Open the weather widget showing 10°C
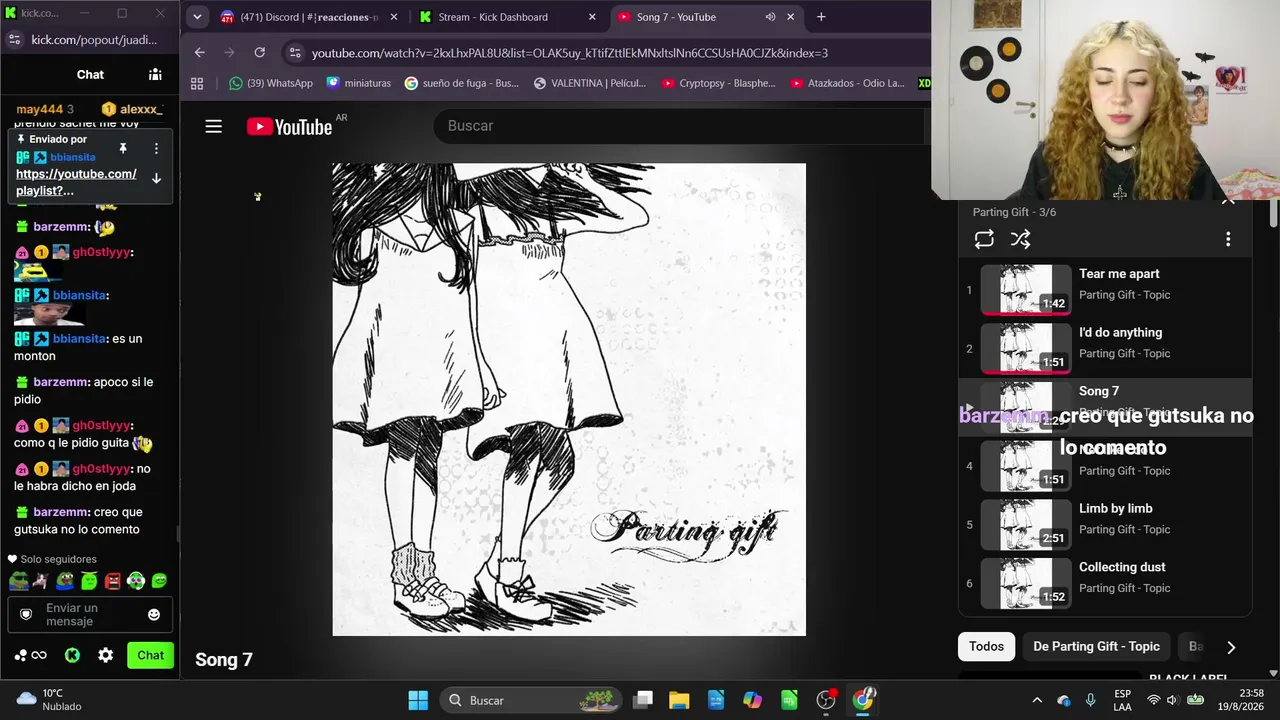Screen dimensions: 1280x720 (48, 700)
